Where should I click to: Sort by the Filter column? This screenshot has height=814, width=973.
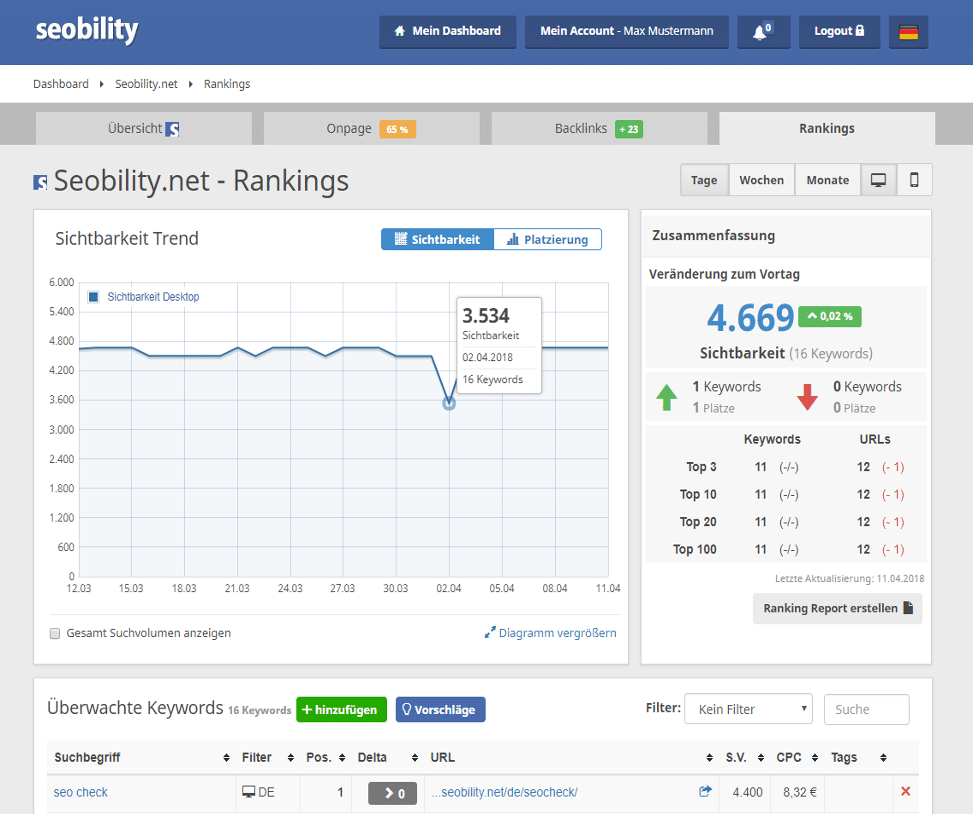267,758
